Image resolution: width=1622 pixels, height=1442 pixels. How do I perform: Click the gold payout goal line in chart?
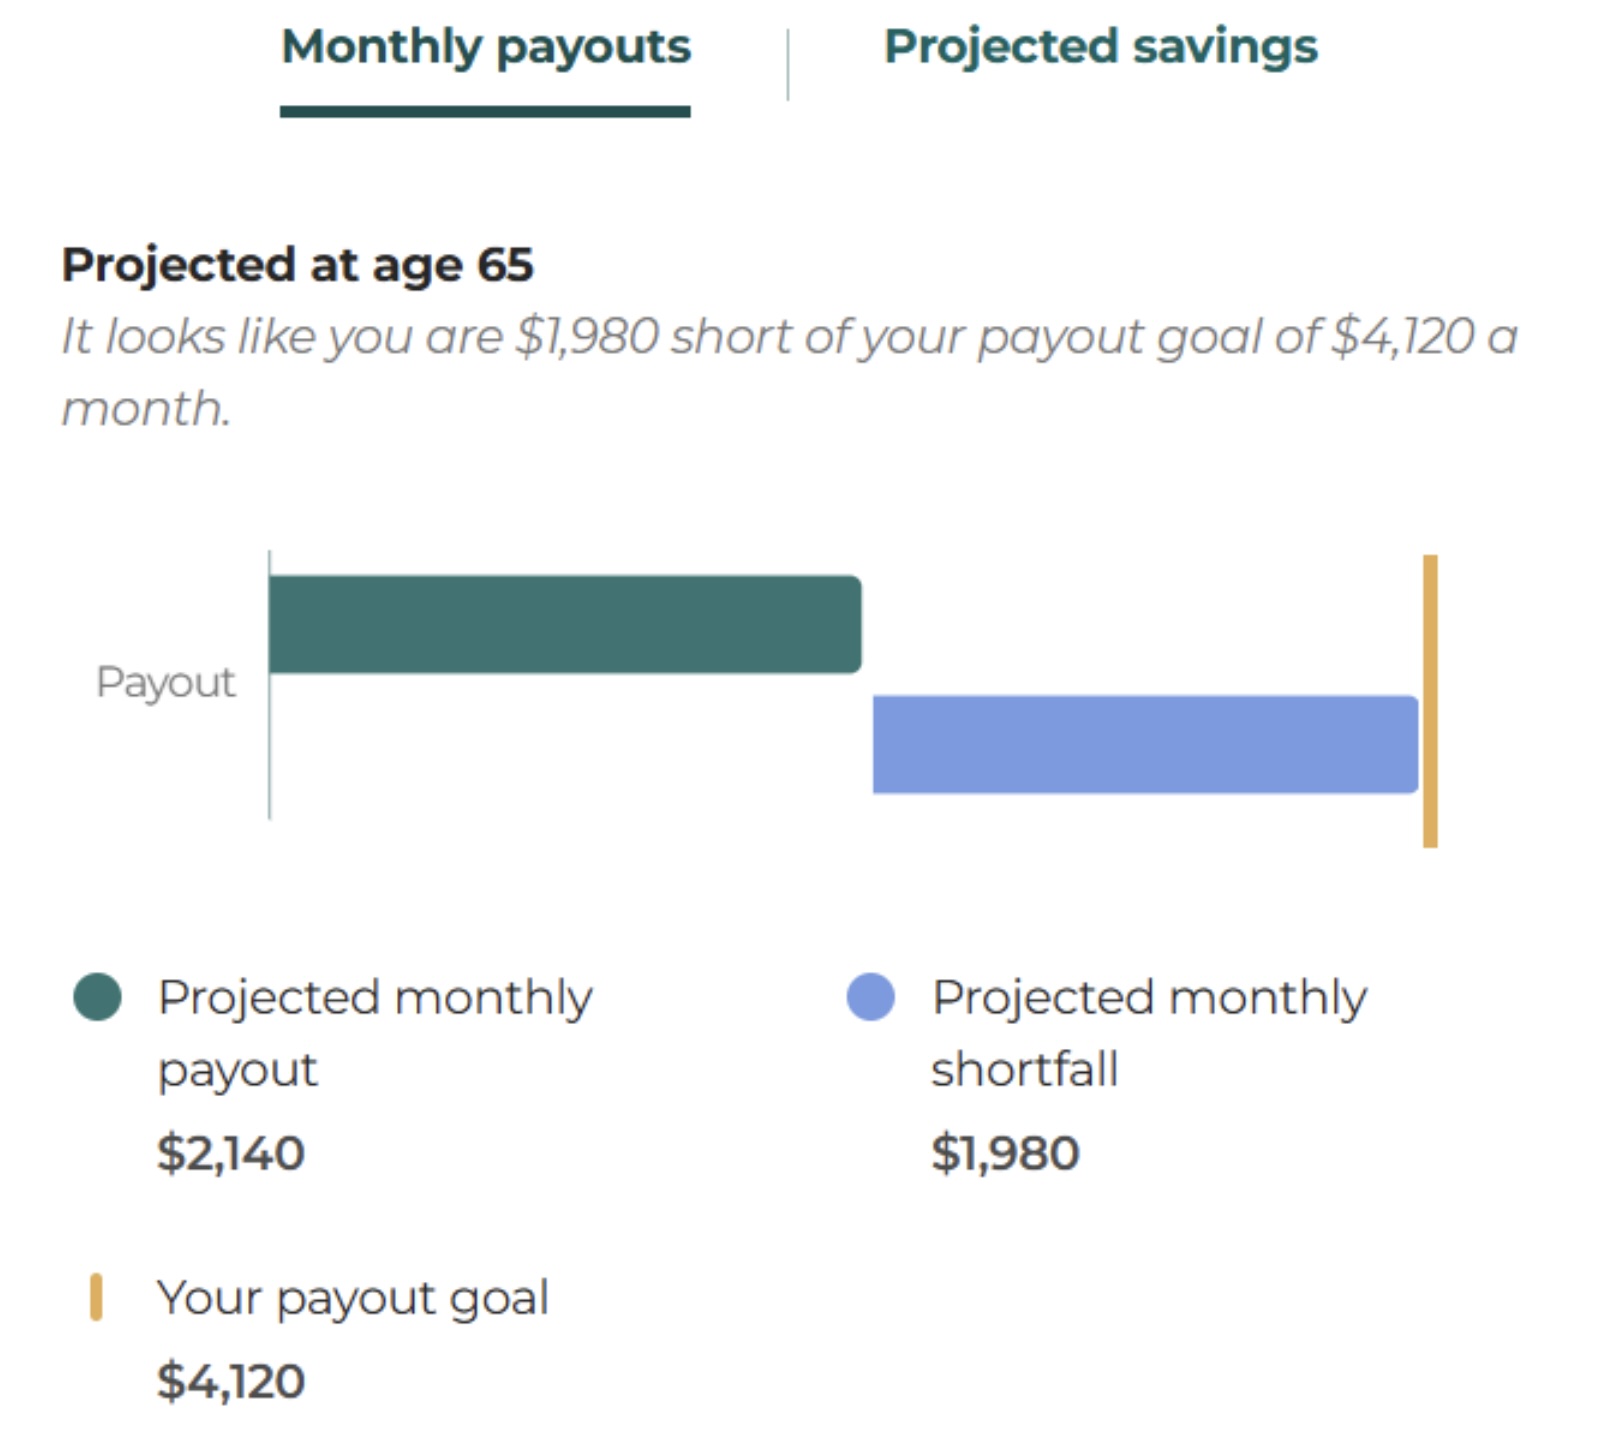pos(1430,700)
